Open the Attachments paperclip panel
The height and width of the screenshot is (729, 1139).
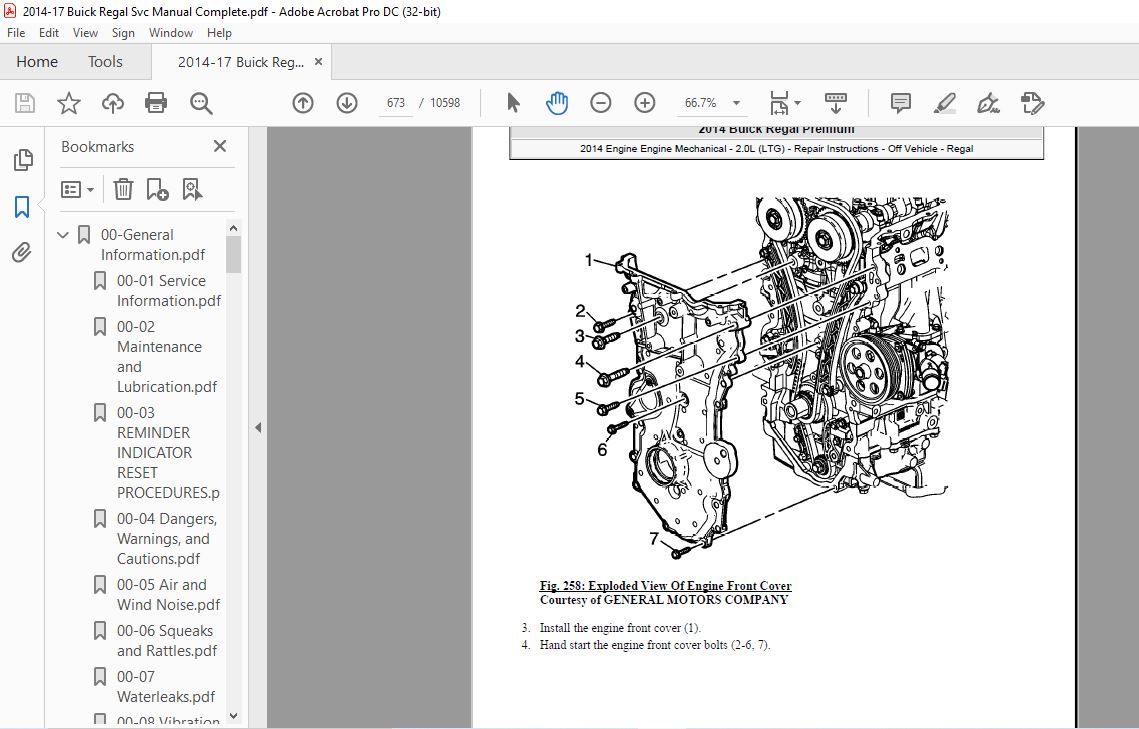22,253
